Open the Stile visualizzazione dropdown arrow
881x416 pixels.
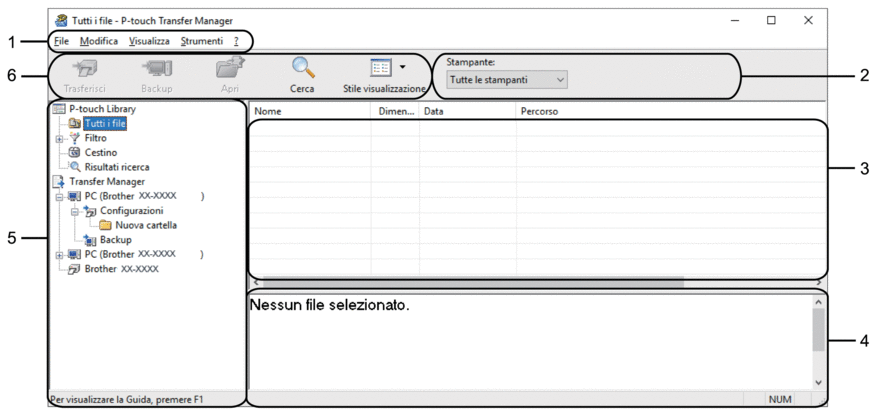click(402, 67)
